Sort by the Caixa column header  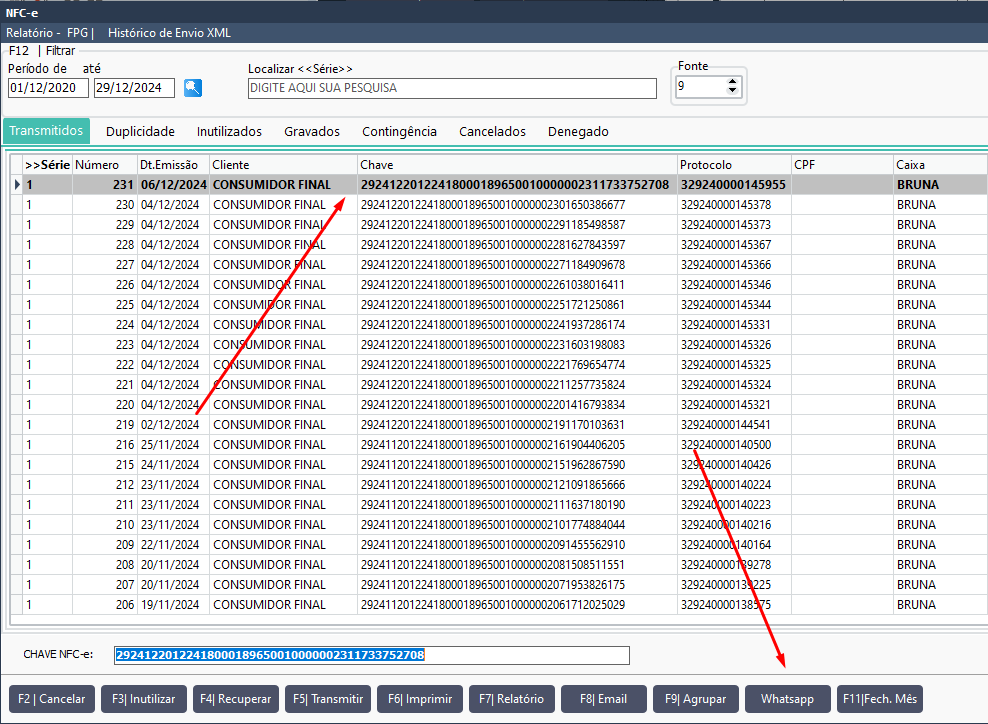940,164
